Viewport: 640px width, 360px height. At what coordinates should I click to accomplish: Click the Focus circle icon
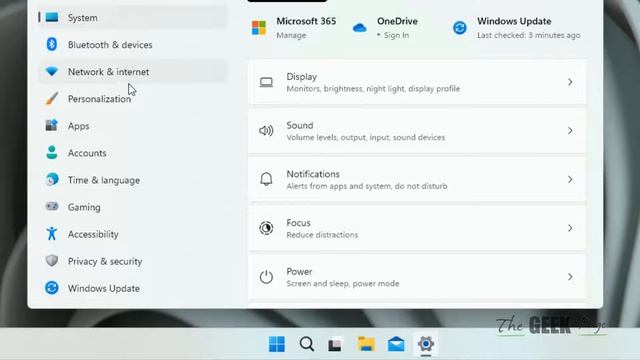266,228
